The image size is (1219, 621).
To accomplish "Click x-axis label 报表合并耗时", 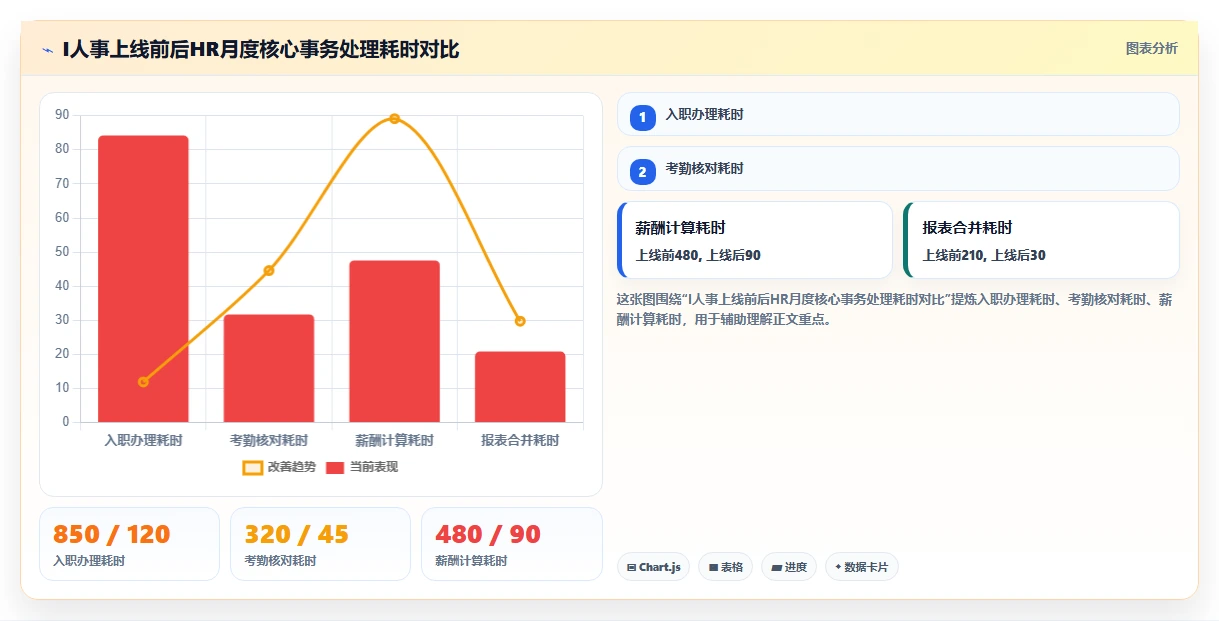I will tap(520, 440).
